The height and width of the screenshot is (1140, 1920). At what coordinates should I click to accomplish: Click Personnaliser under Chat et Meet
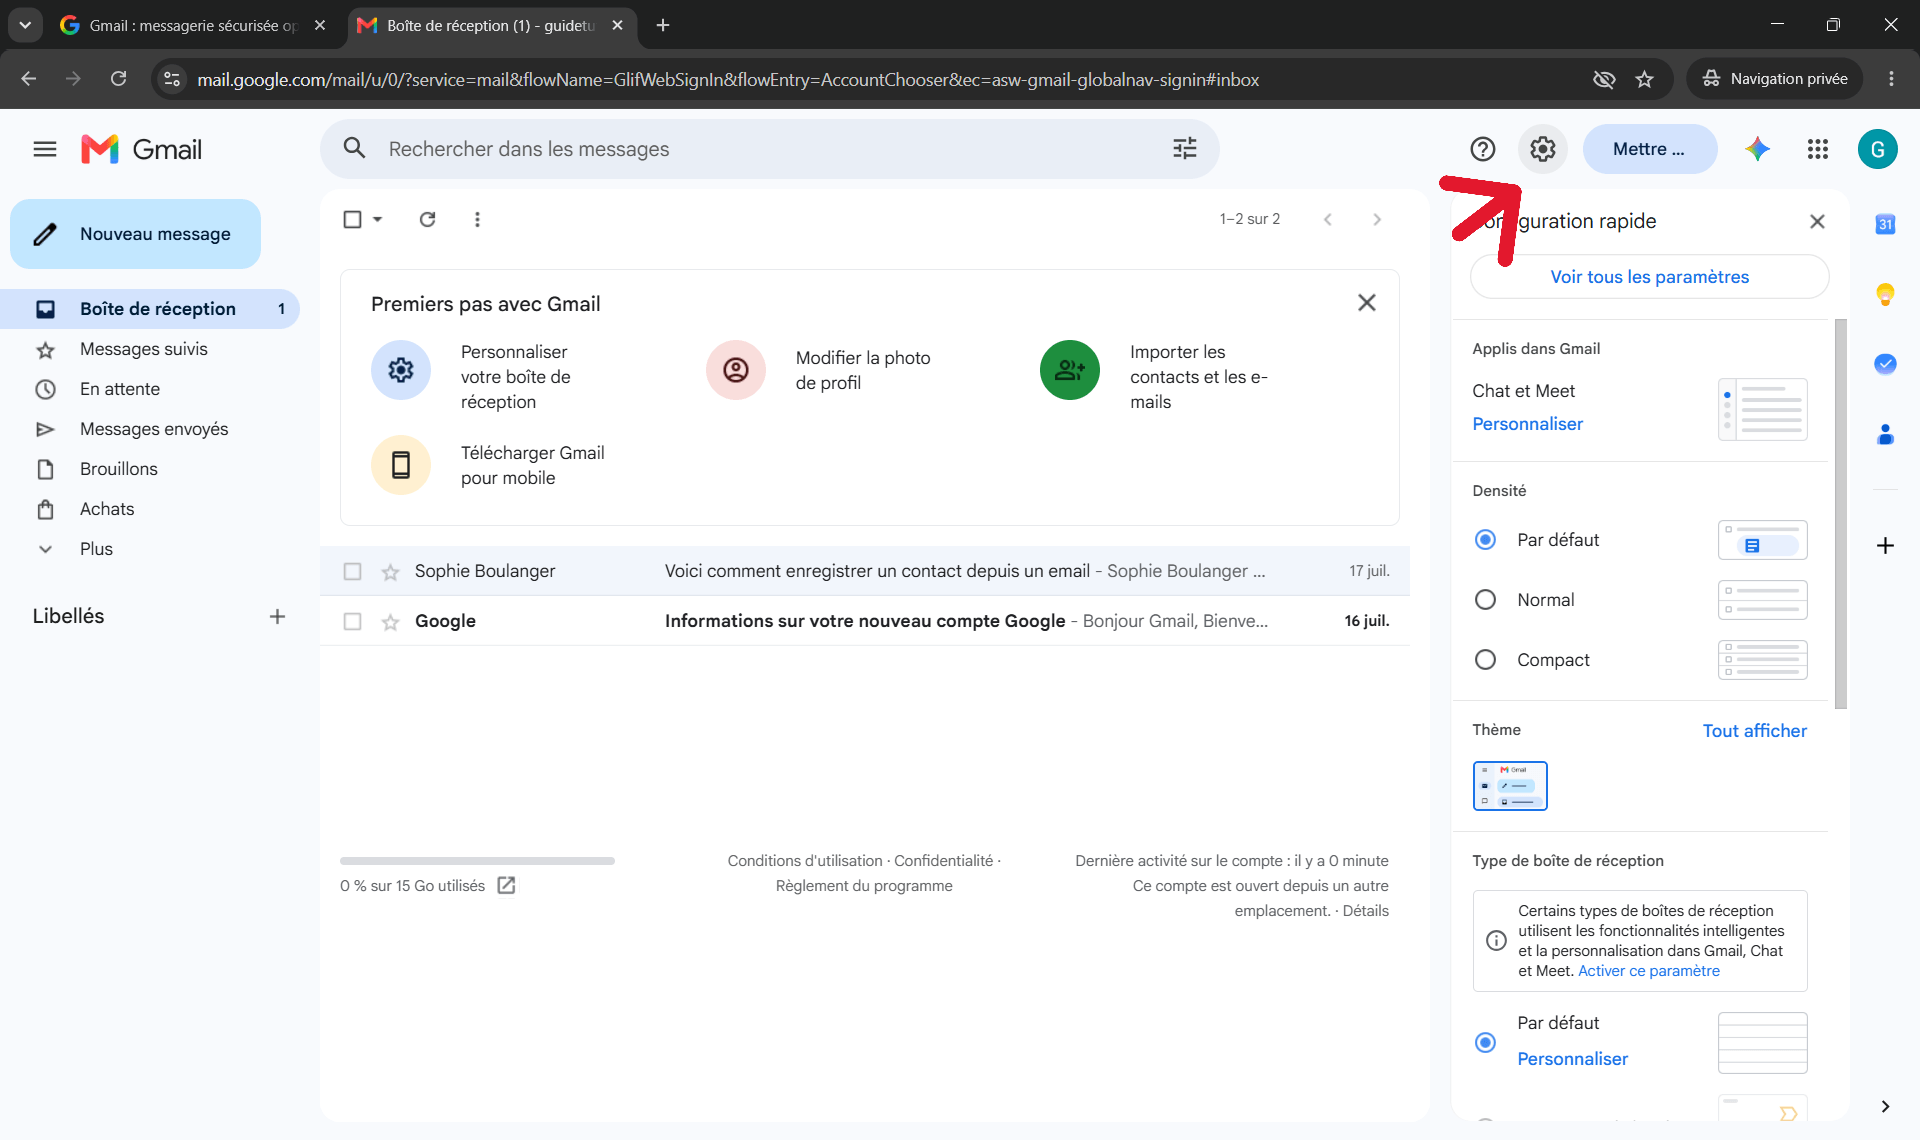tap(1527, 424)
